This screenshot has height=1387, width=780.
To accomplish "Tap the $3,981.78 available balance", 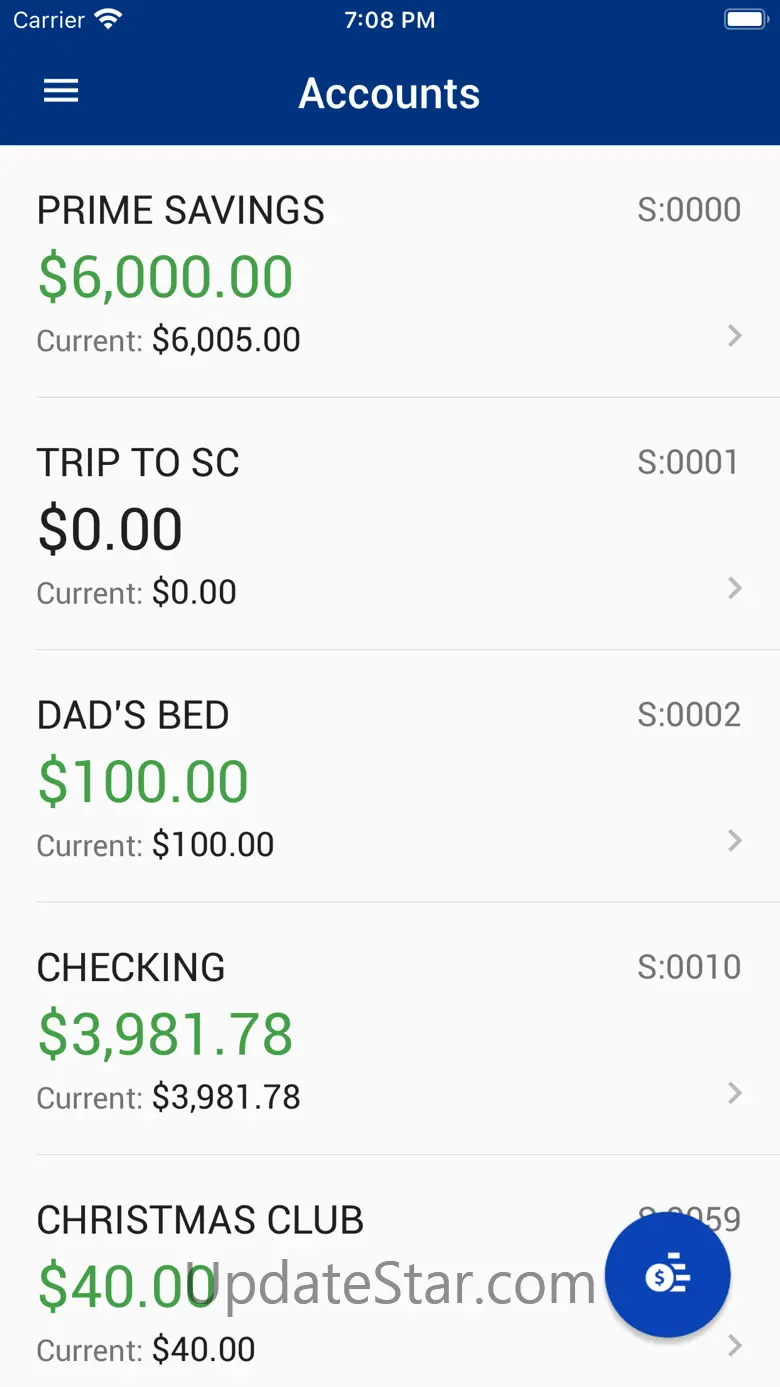I will tap(166, 1035).
